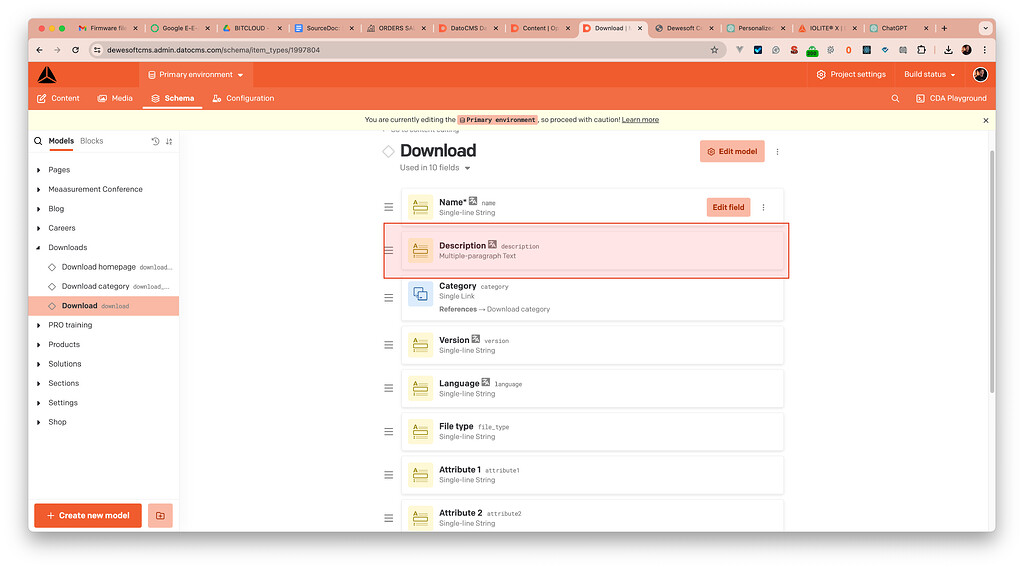The height and width of the screenshot is (569, 1024).
Task: Click the Language field localization icon
Action: 485,382
